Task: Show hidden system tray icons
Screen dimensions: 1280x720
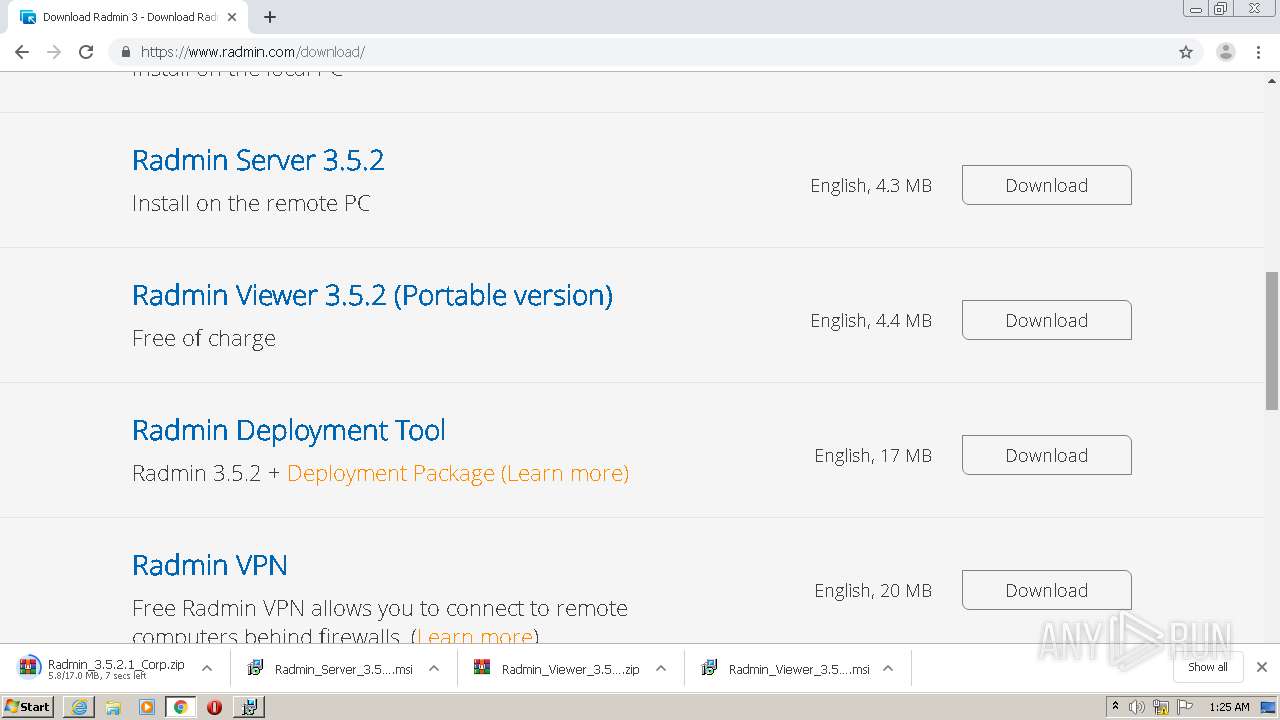Action: (x=1115, y=707)
